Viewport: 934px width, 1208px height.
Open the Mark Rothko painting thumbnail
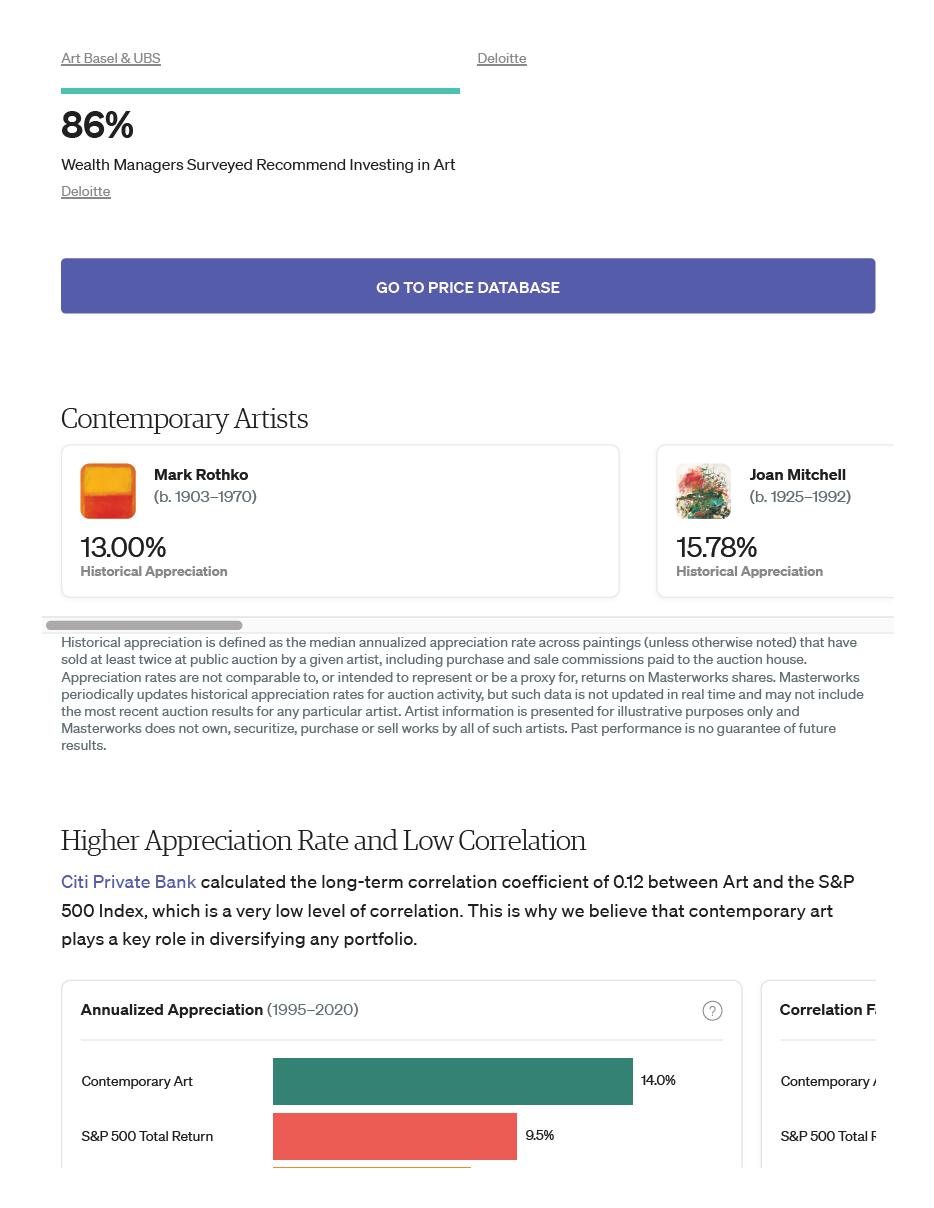pyautogui.click(x=108, y=491)
